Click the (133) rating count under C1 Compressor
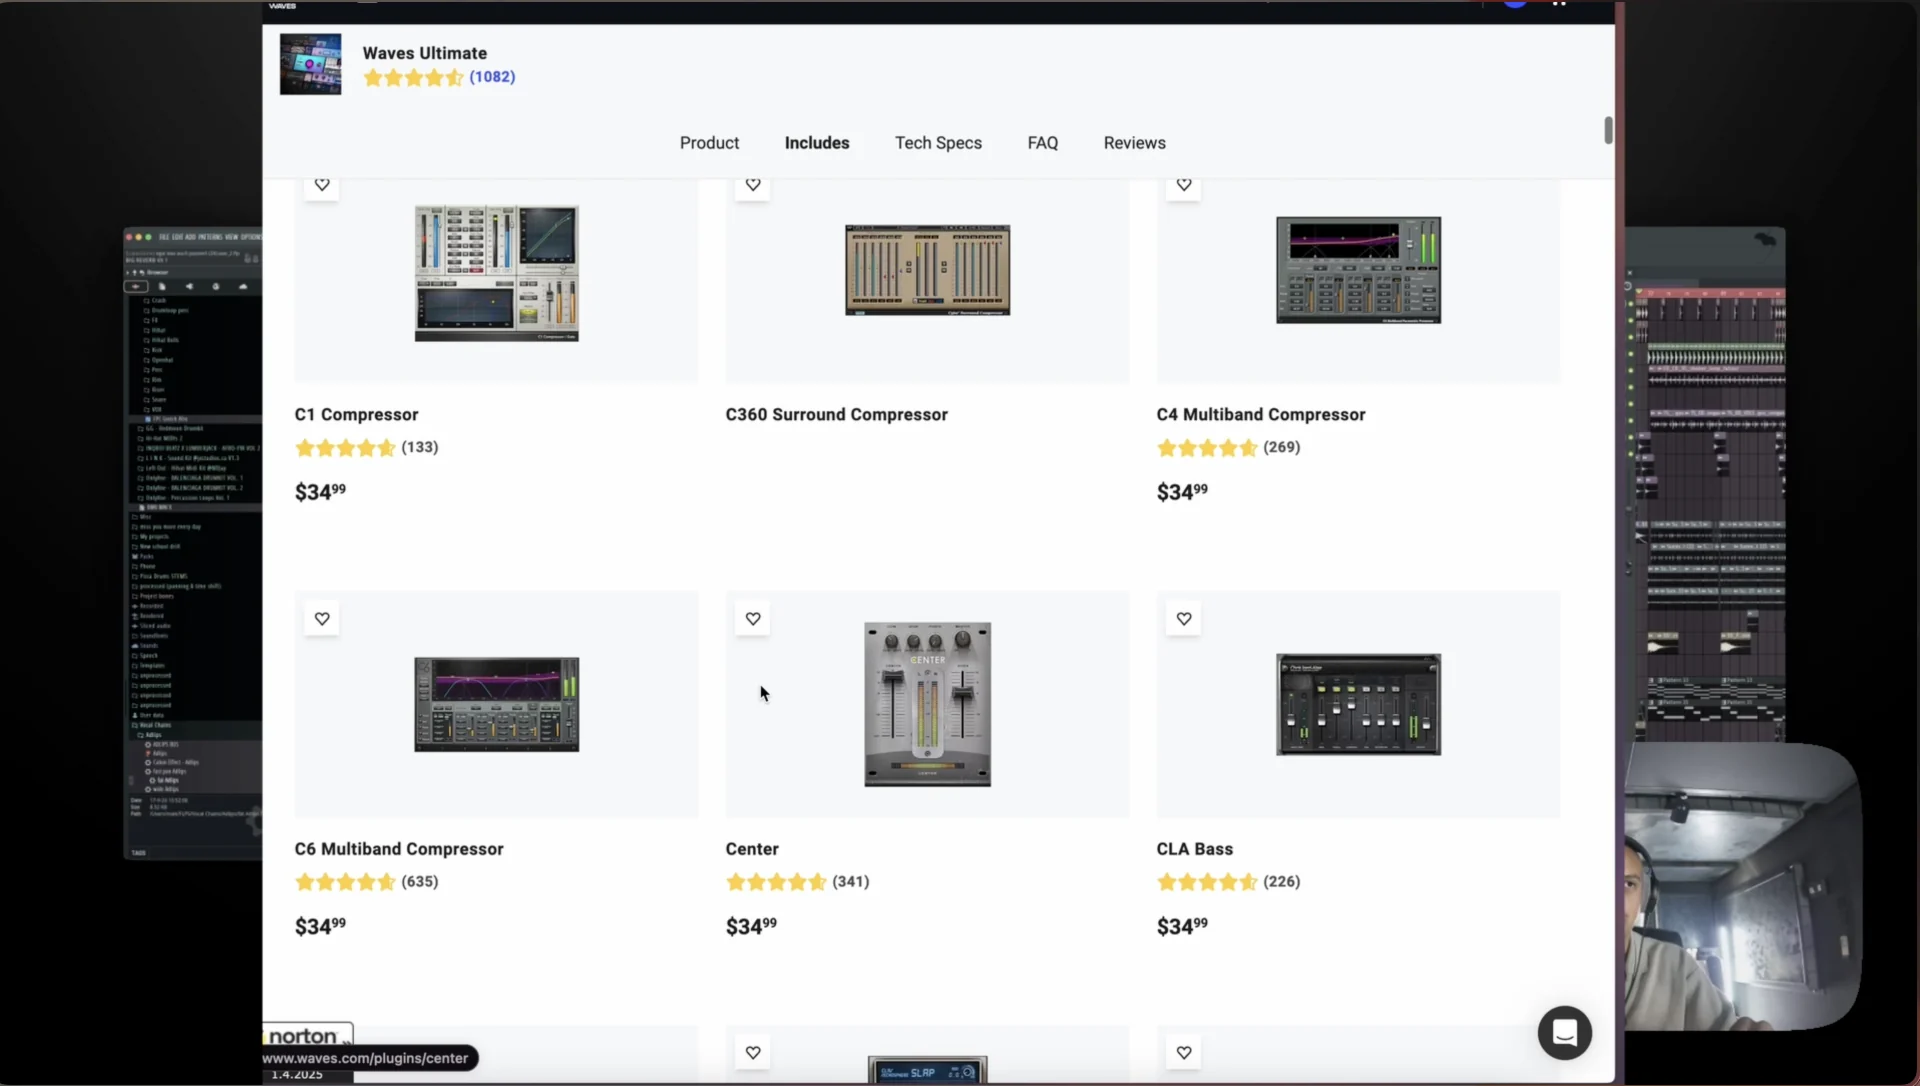The image size is (1920, 1086). pyautogui.click(x=420, y=447)
